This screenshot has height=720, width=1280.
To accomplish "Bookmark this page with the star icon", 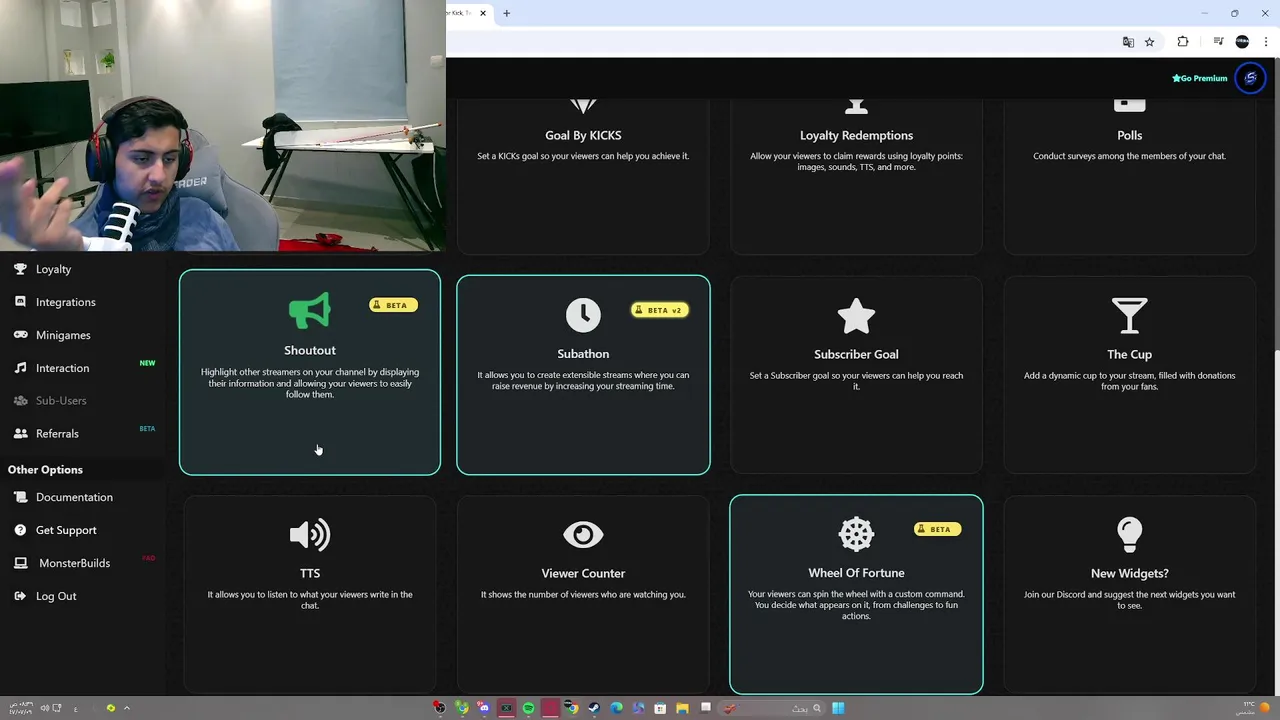I will pos(1150,42).
